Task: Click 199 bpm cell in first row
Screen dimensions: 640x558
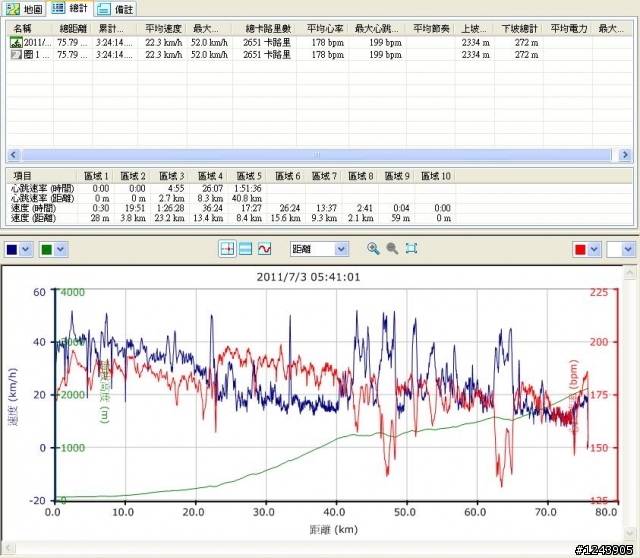Action: point(385,42)
